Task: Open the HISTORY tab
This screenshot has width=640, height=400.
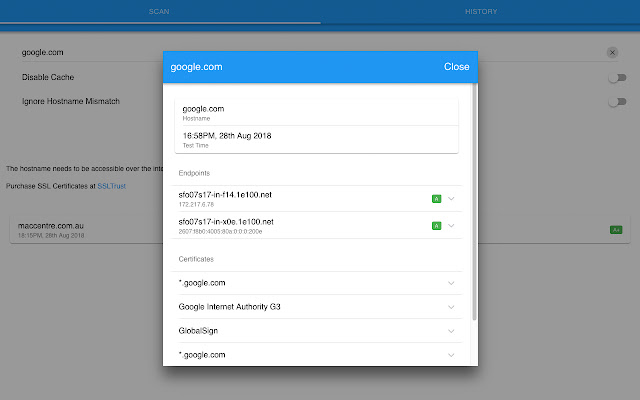Action: point(481,11)
